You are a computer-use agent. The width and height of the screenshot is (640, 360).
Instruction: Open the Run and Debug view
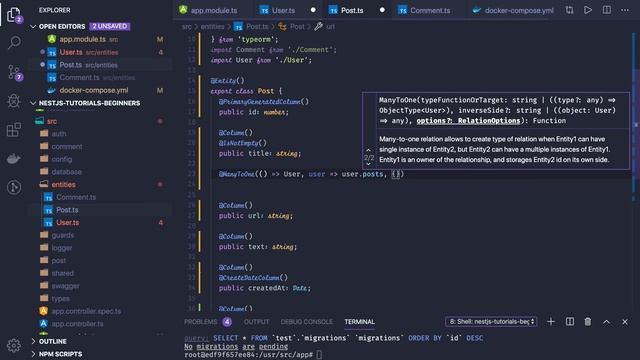tap(14, 101)
